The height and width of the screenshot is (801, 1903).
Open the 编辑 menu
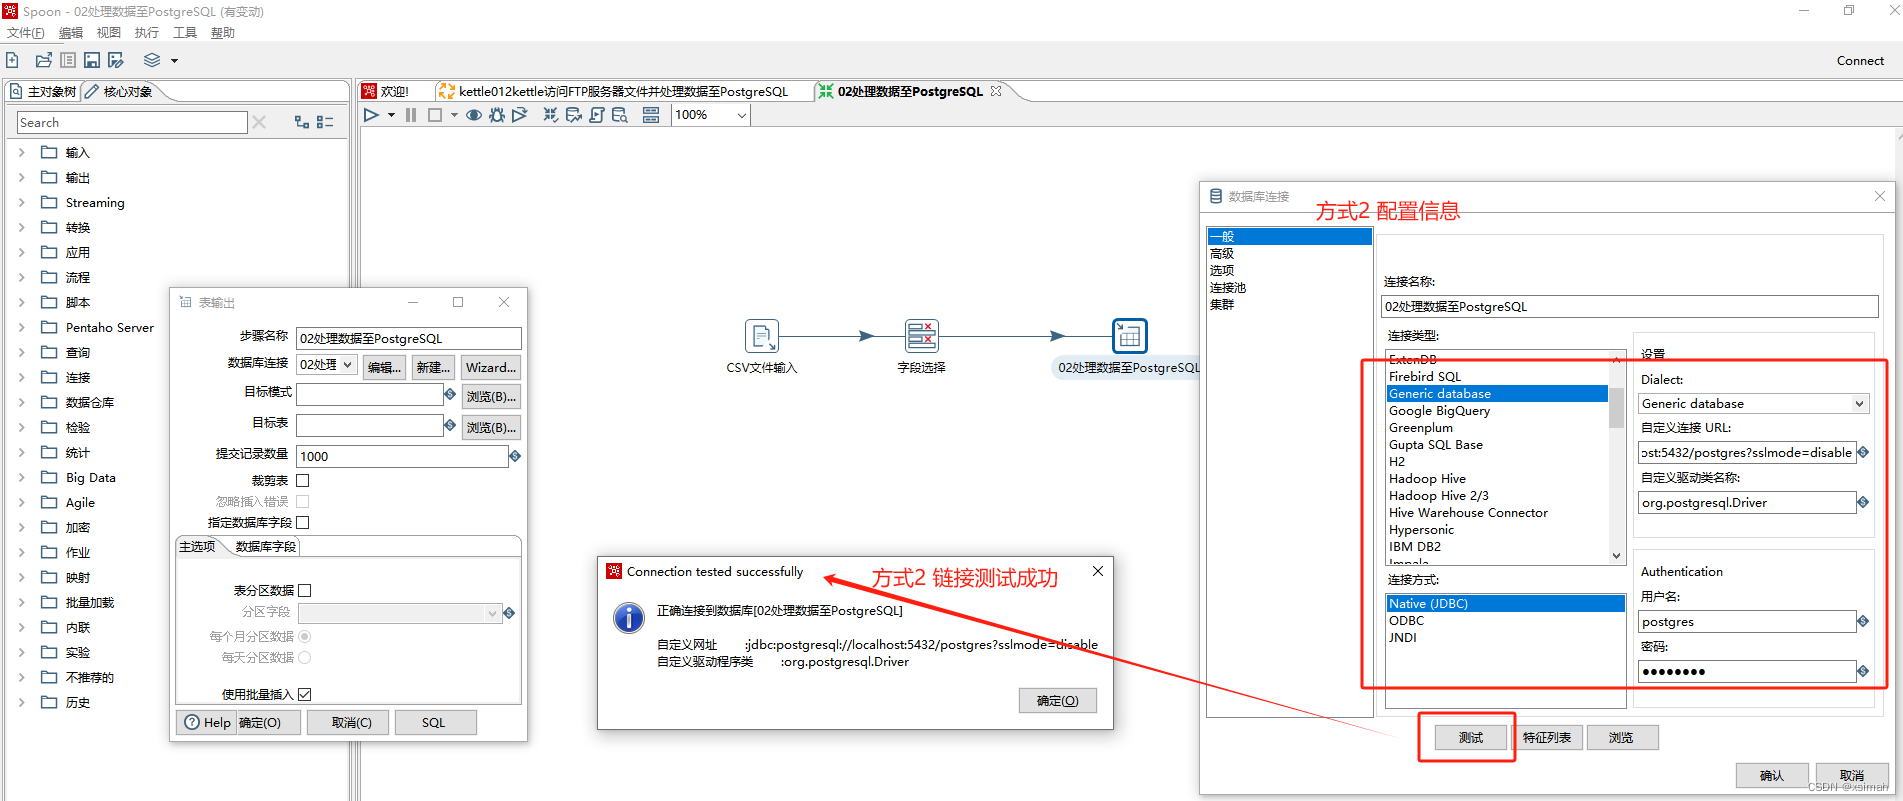(71, 33)
